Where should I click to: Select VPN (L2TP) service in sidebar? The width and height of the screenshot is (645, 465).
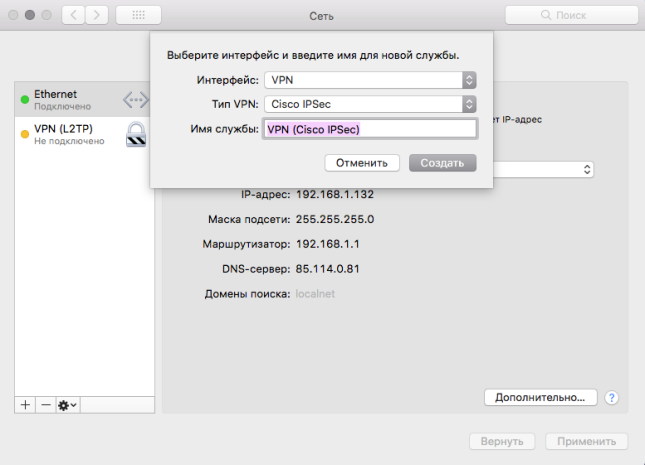tap(84, 134)
